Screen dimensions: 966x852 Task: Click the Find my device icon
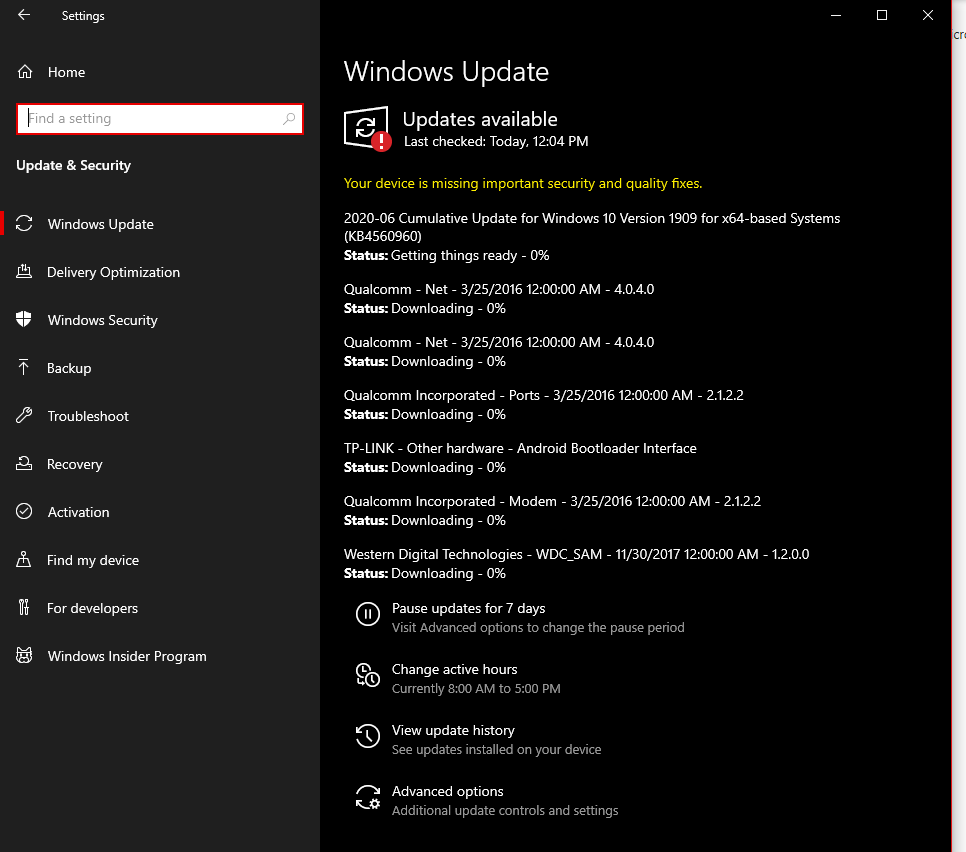point(23,559)
